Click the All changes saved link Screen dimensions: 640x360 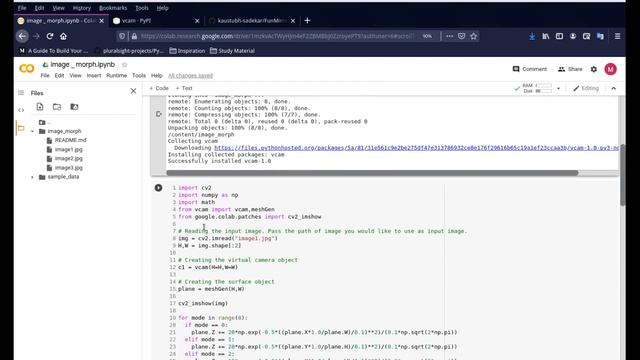click(190, 76)
